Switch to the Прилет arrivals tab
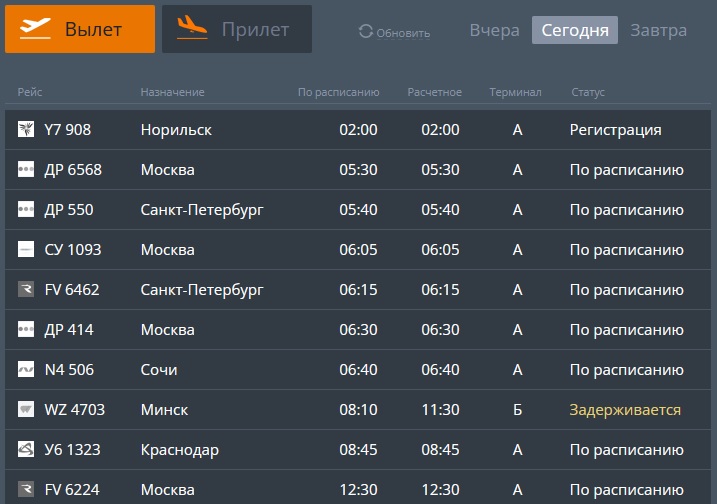Screen dimensions: 717x504 point(237,29)
